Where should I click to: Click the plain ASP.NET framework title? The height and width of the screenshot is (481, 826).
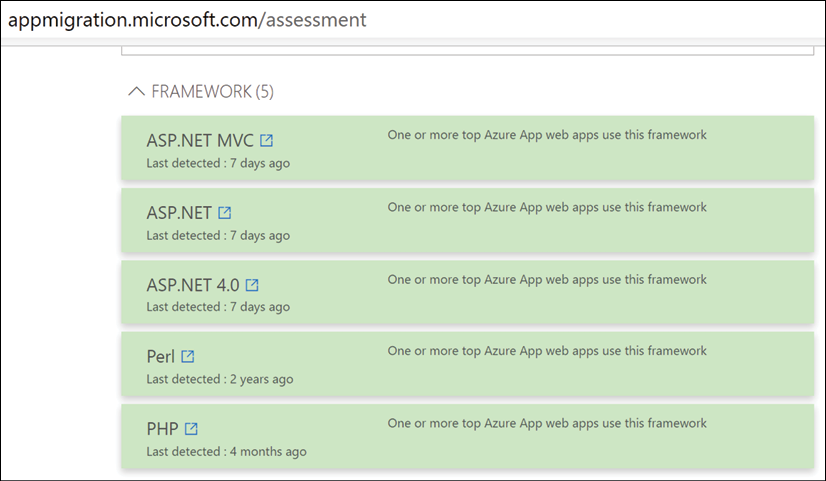tap(179, 213)
